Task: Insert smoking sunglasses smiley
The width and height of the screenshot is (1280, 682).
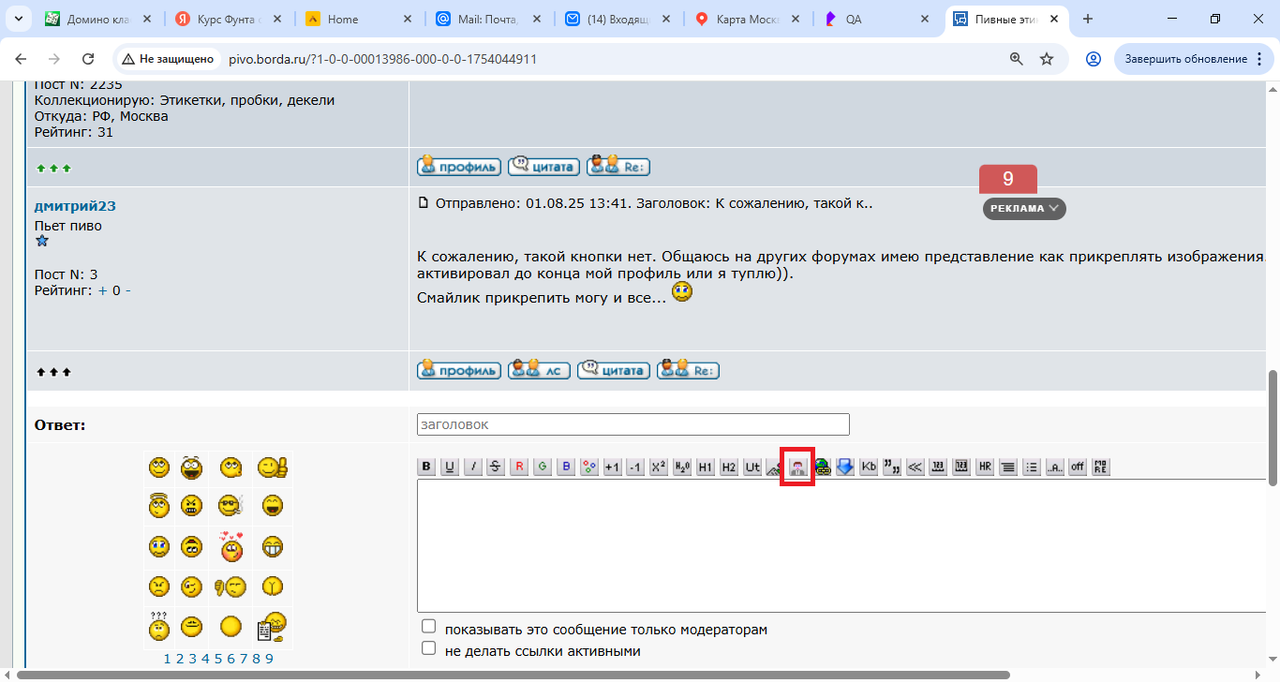Action: pyautogui.click(x=231, y=506)
